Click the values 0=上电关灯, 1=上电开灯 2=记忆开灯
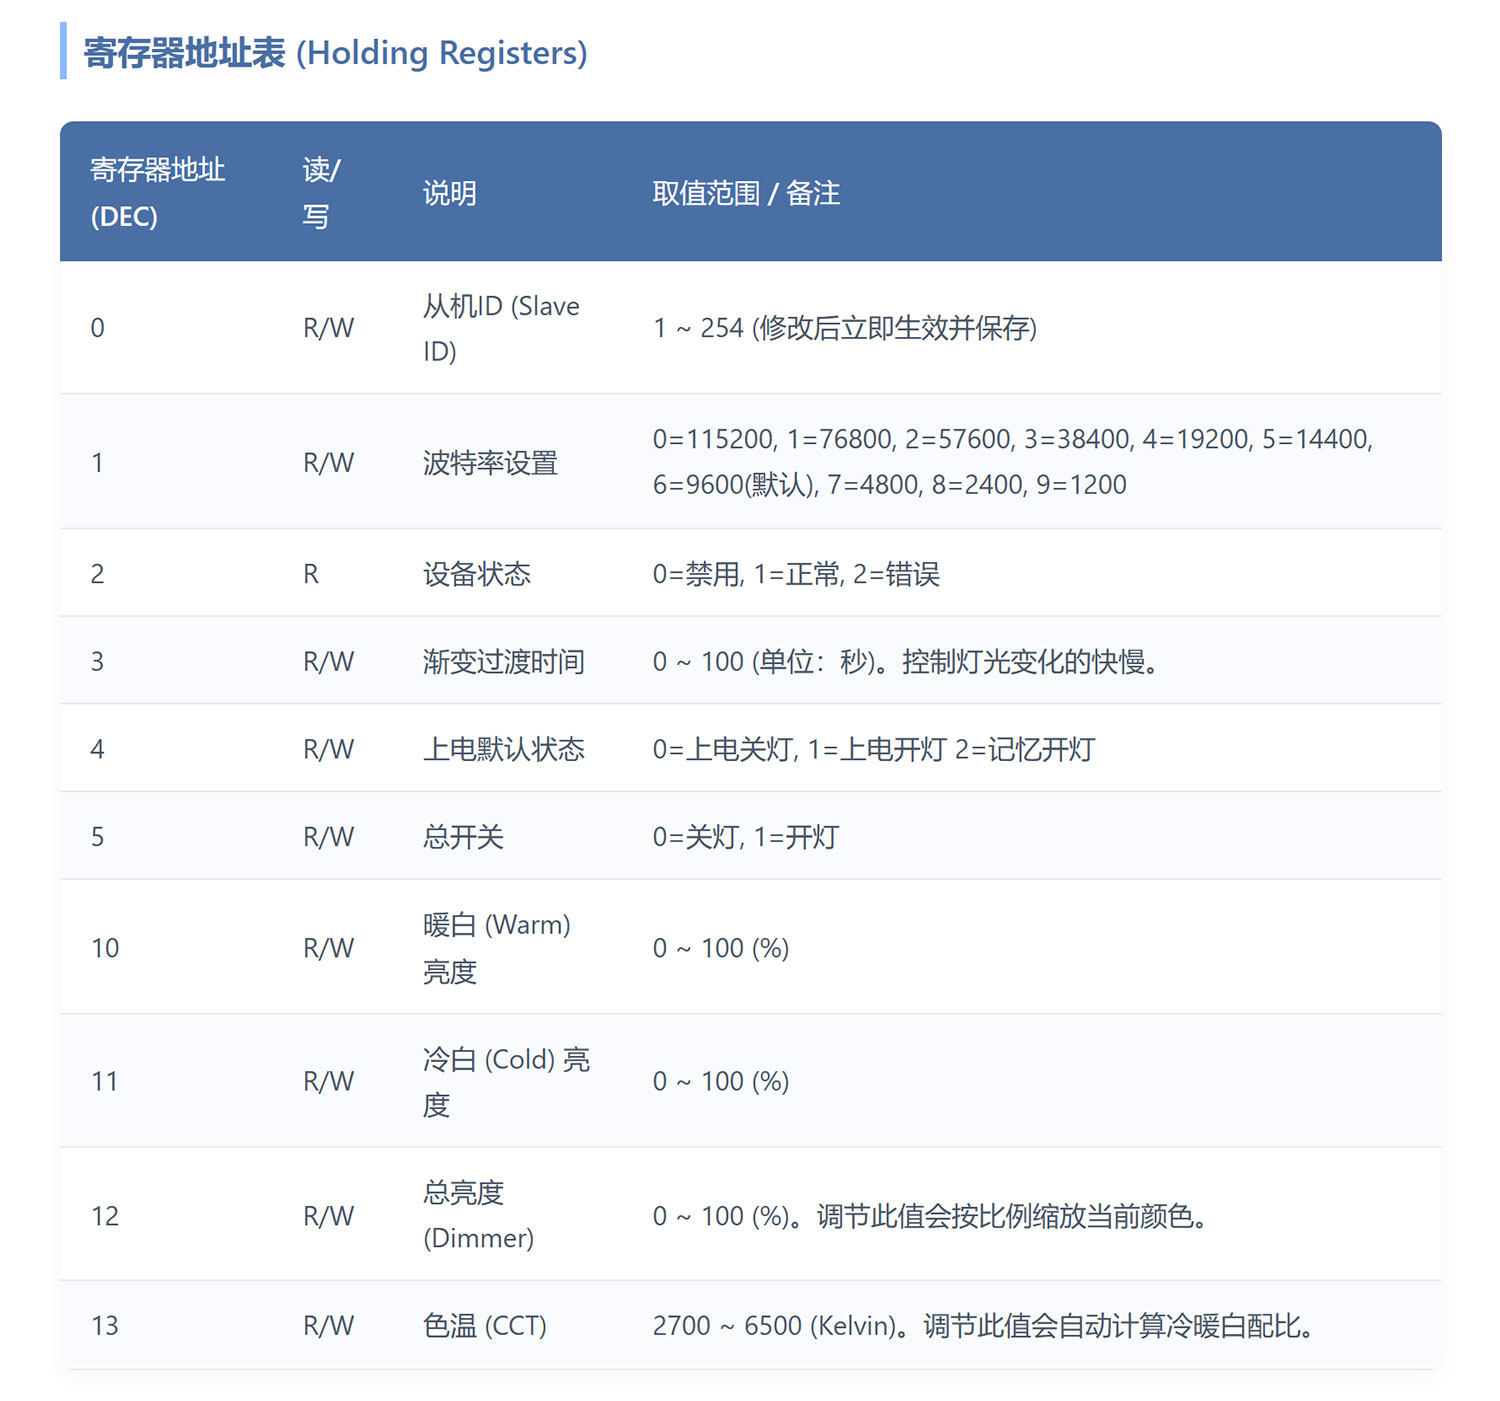The width and height of the screenshot is (1500, 1401). 874,750
